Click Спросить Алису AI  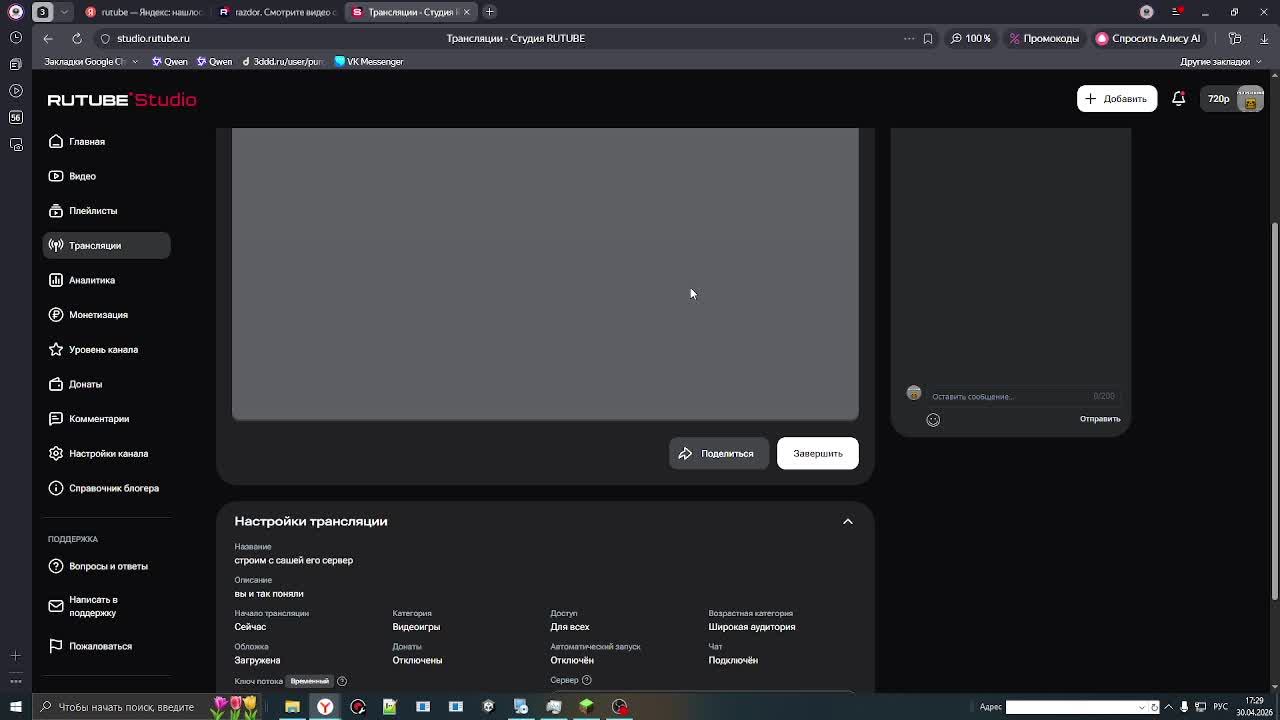[x=1148, y=38]
